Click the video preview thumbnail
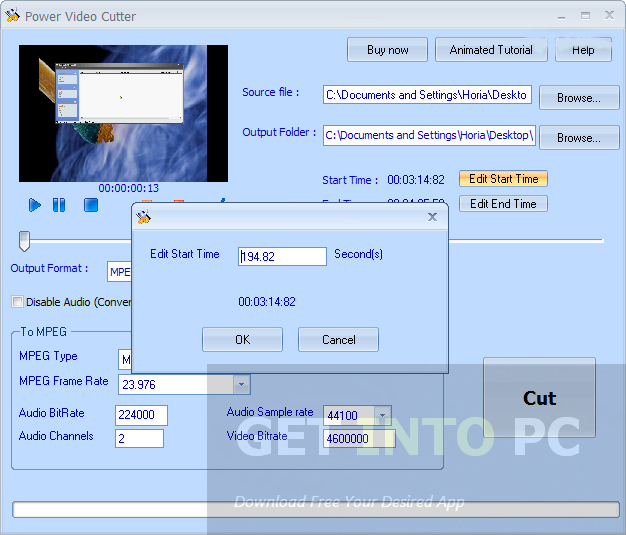The width and height of the screenshot is (626, 535). (x=123, y=113)
